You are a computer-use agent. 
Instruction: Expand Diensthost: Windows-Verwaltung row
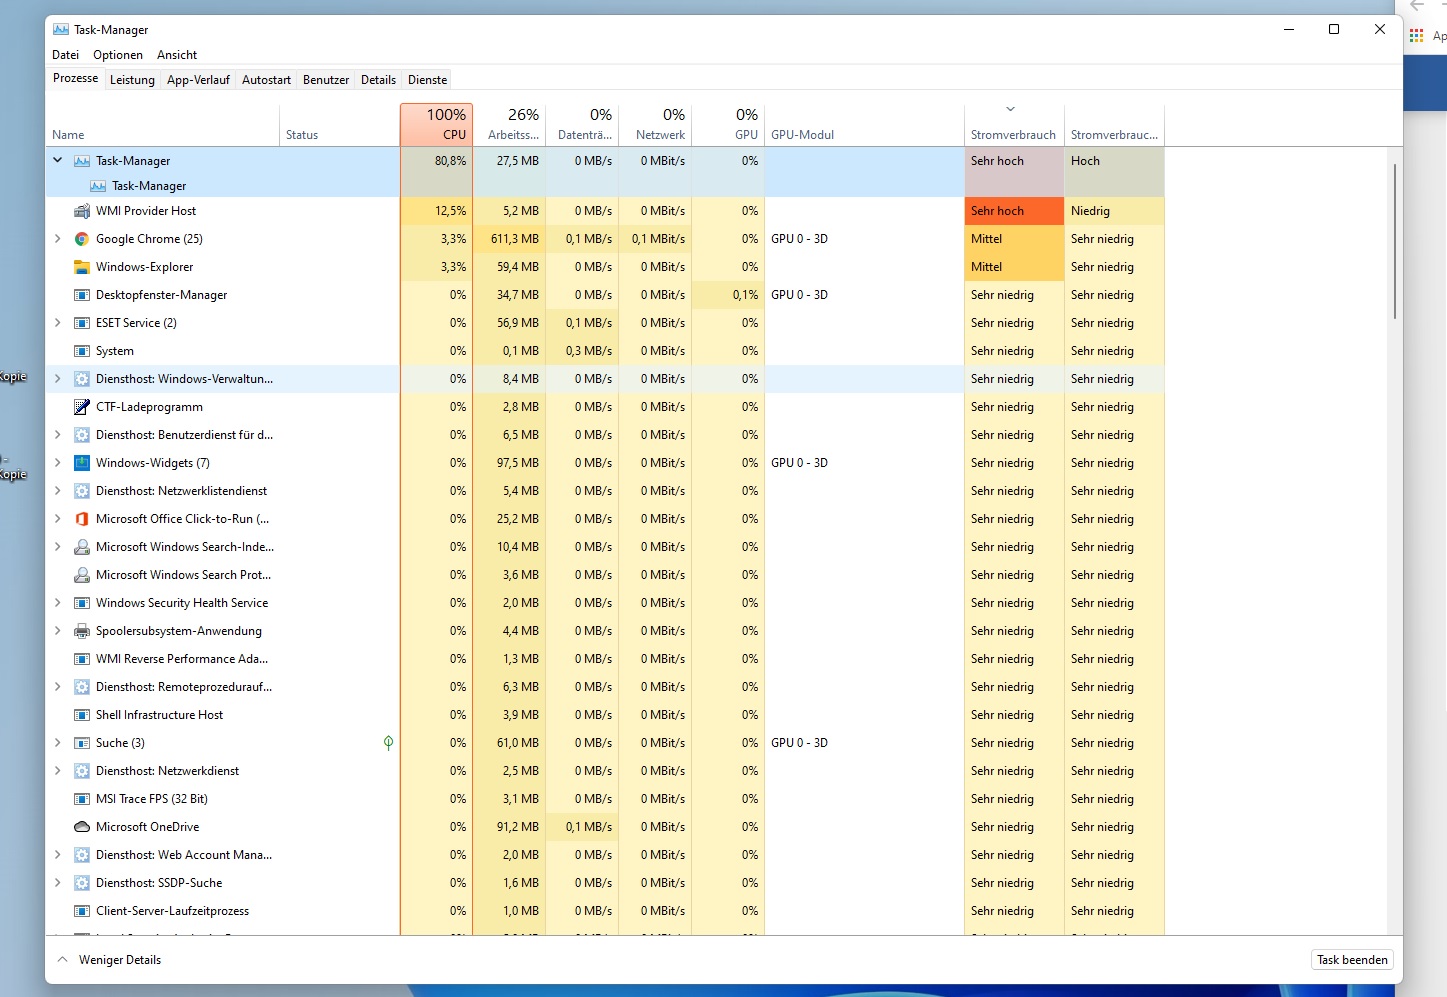click(x=57, y=379)
